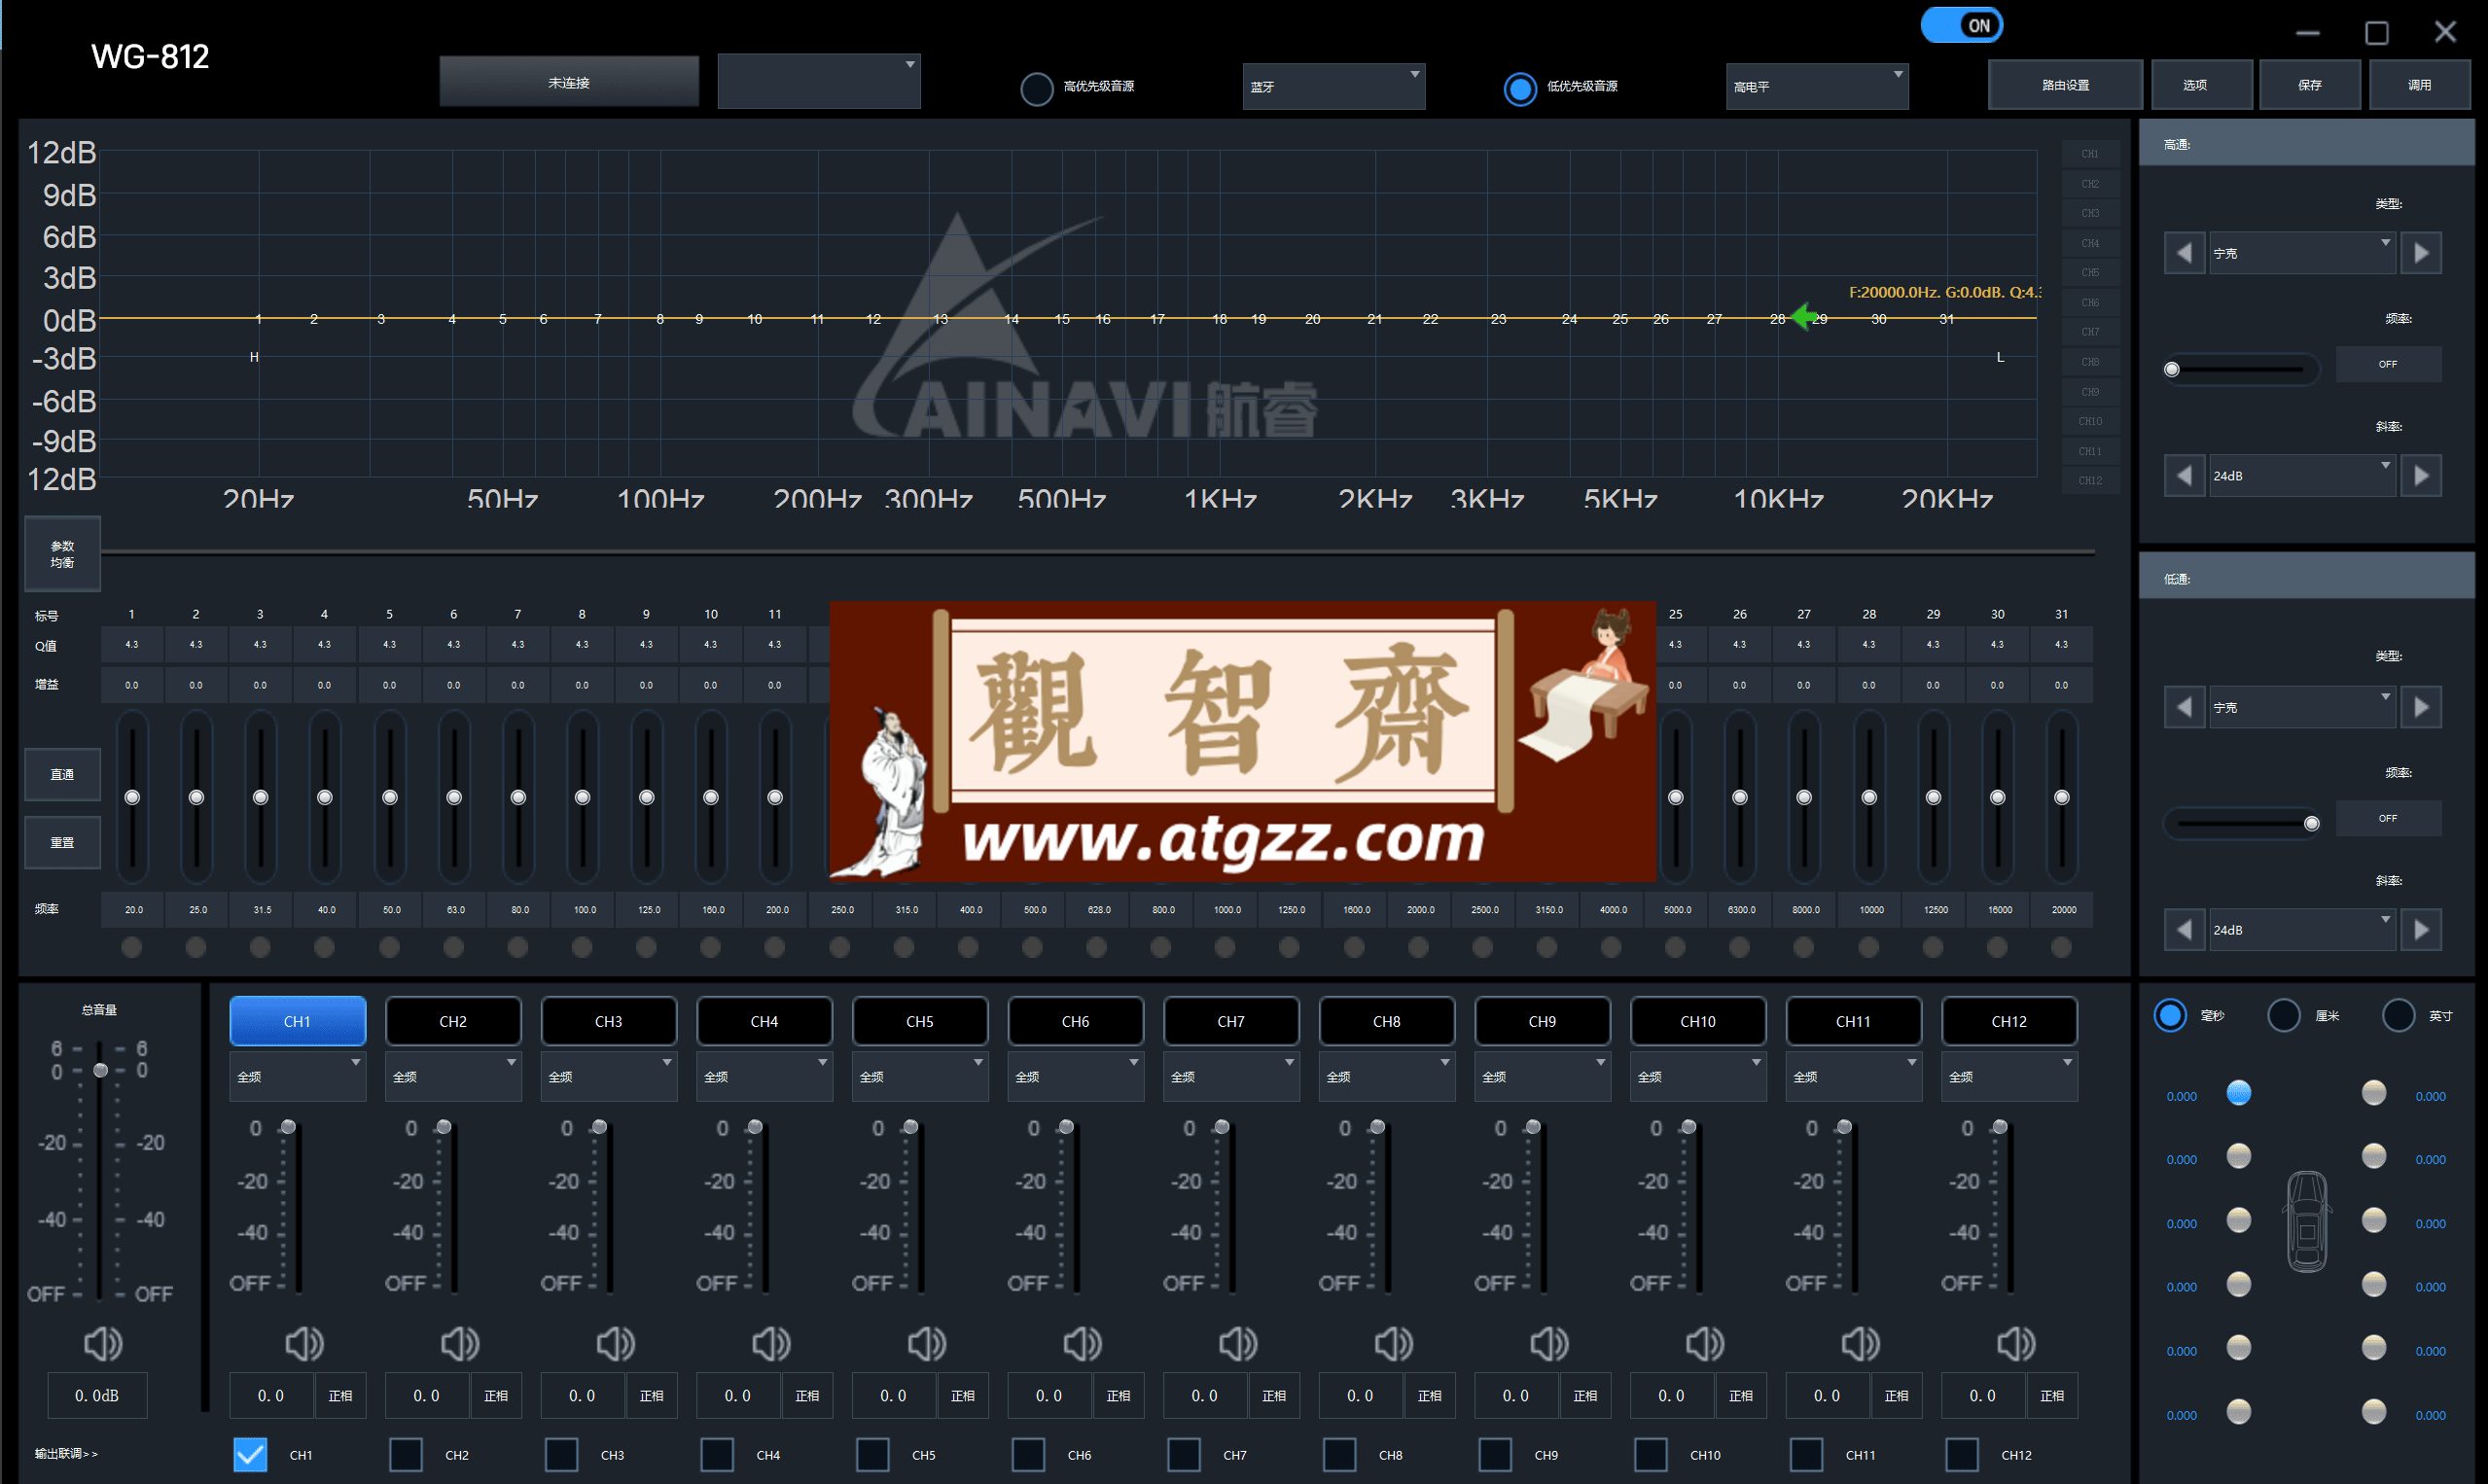Click the low-pass type next arrow
This screenshot has width=2488, height=1484.
[x=2421, y=707]
